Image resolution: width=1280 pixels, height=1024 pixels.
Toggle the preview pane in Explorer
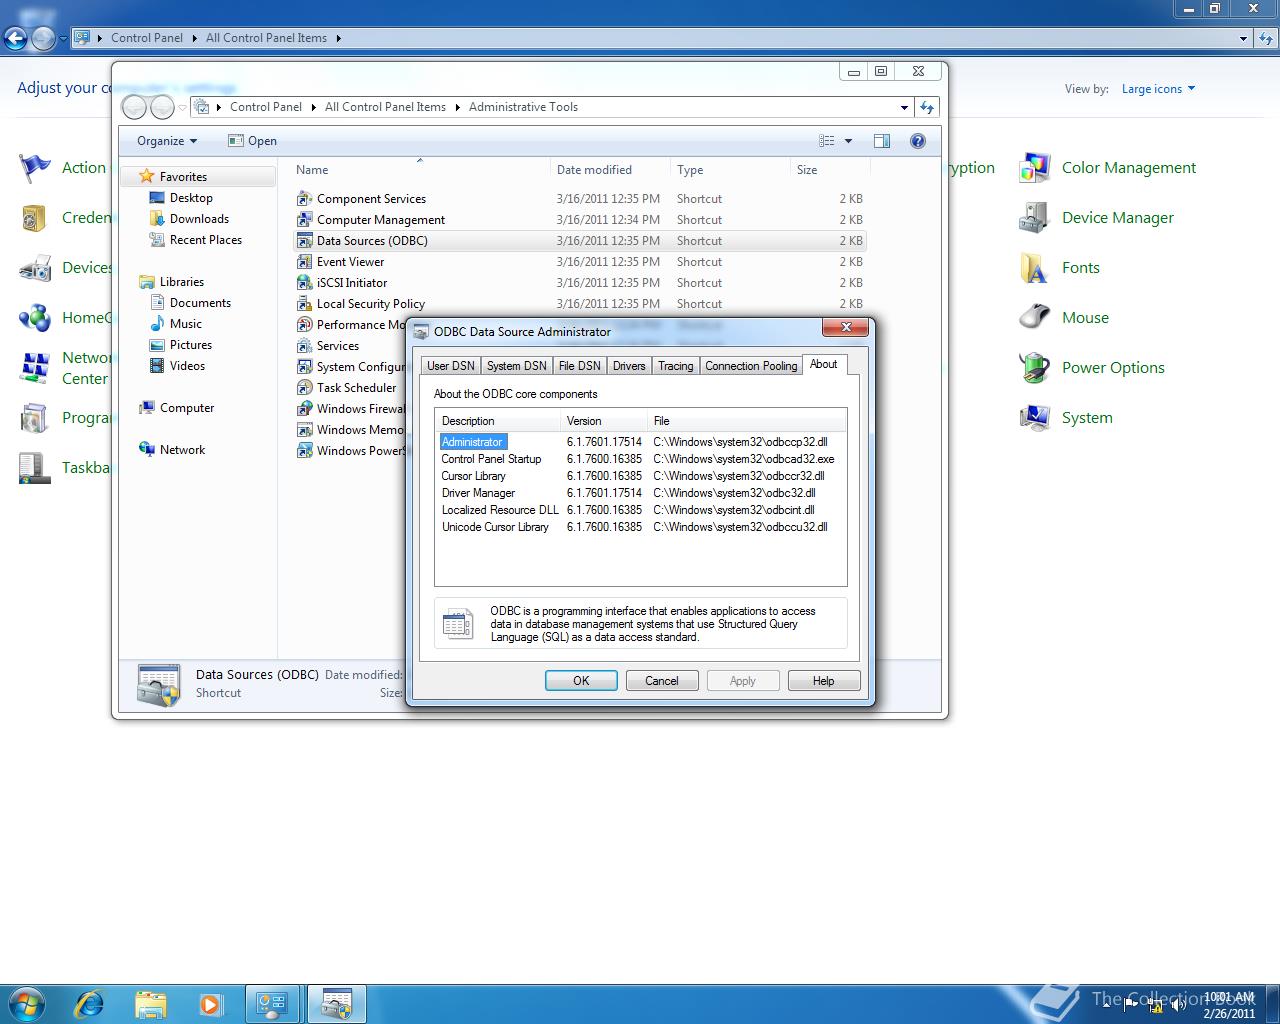click(x=882, y=140)
